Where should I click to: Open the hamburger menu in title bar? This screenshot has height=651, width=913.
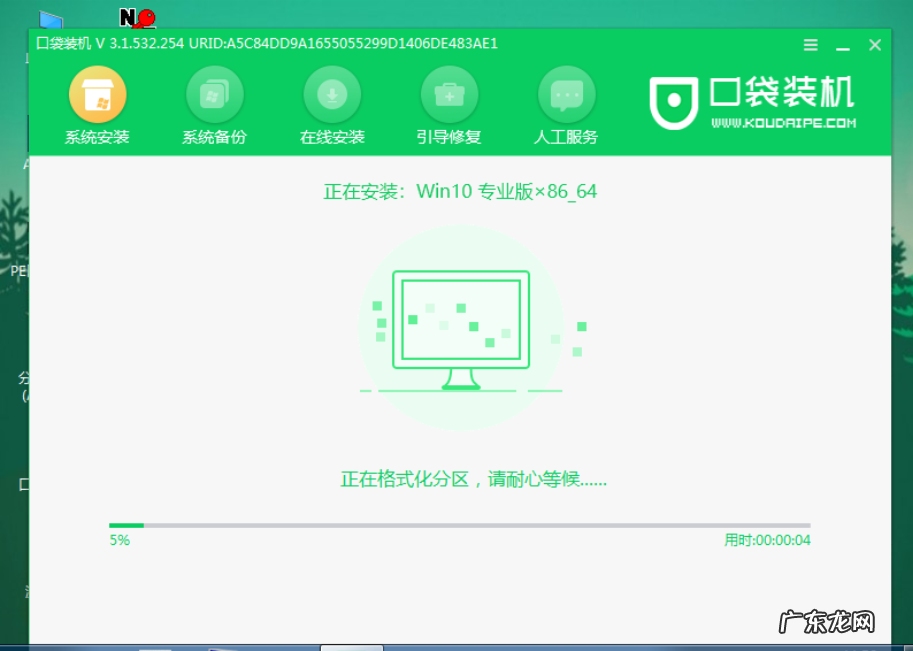tap(810, 44)
